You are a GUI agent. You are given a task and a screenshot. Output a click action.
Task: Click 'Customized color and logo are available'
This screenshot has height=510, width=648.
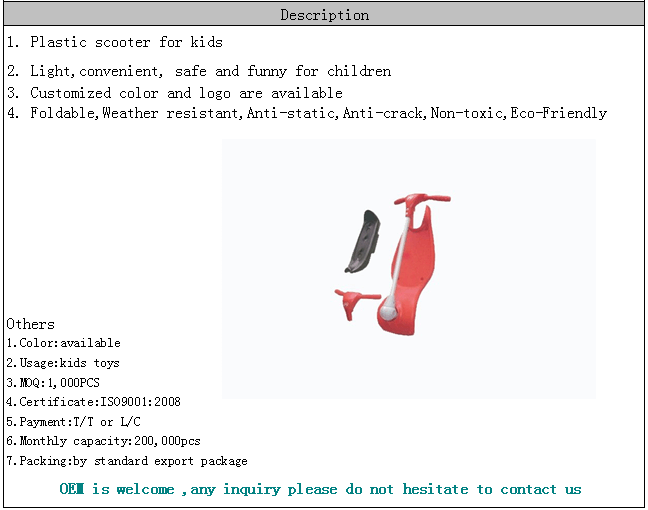[175, 93]
